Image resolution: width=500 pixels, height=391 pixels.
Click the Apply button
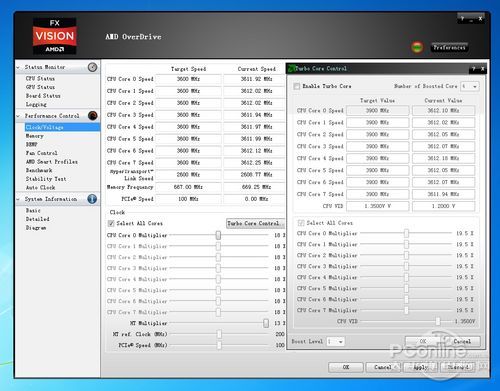tap(420, 367)
